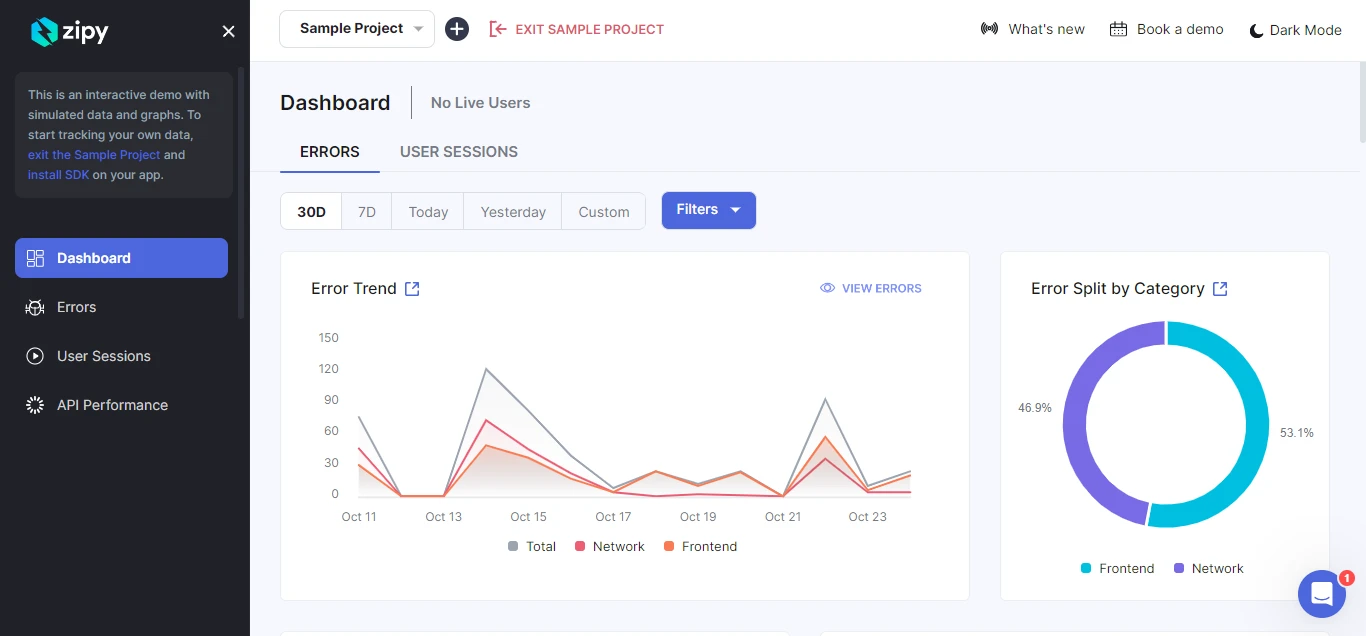The width and height of the screenshot is (1366, 636).
Task: Click the calendar icon beside Book a demo
Action: coord(1119,29)
